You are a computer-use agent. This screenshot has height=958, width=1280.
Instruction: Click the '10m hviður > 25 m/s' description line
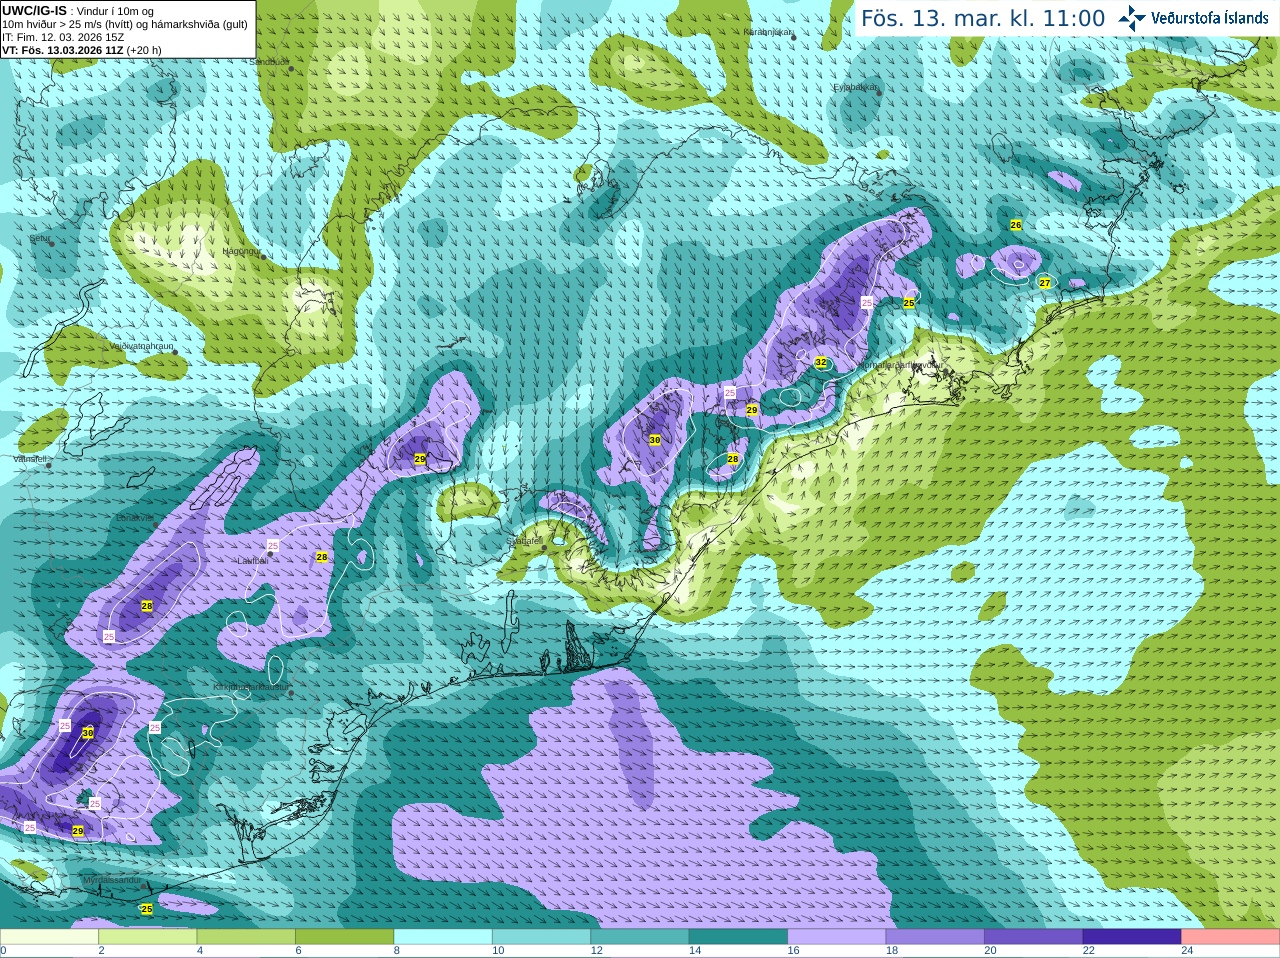pos(124,24)
